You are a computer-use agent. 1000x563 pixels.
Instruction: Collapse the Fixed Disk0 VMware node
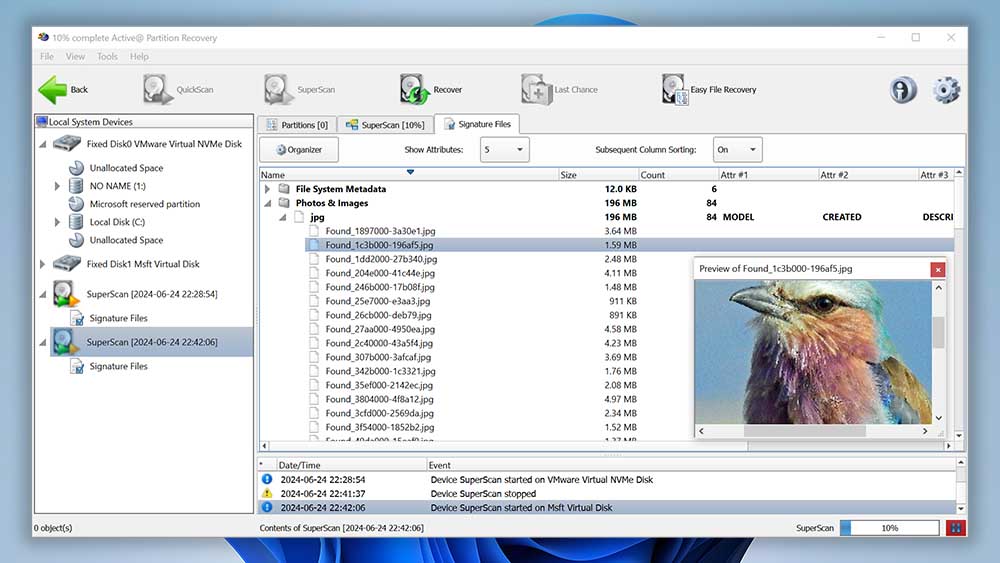[x=43, y=145]
